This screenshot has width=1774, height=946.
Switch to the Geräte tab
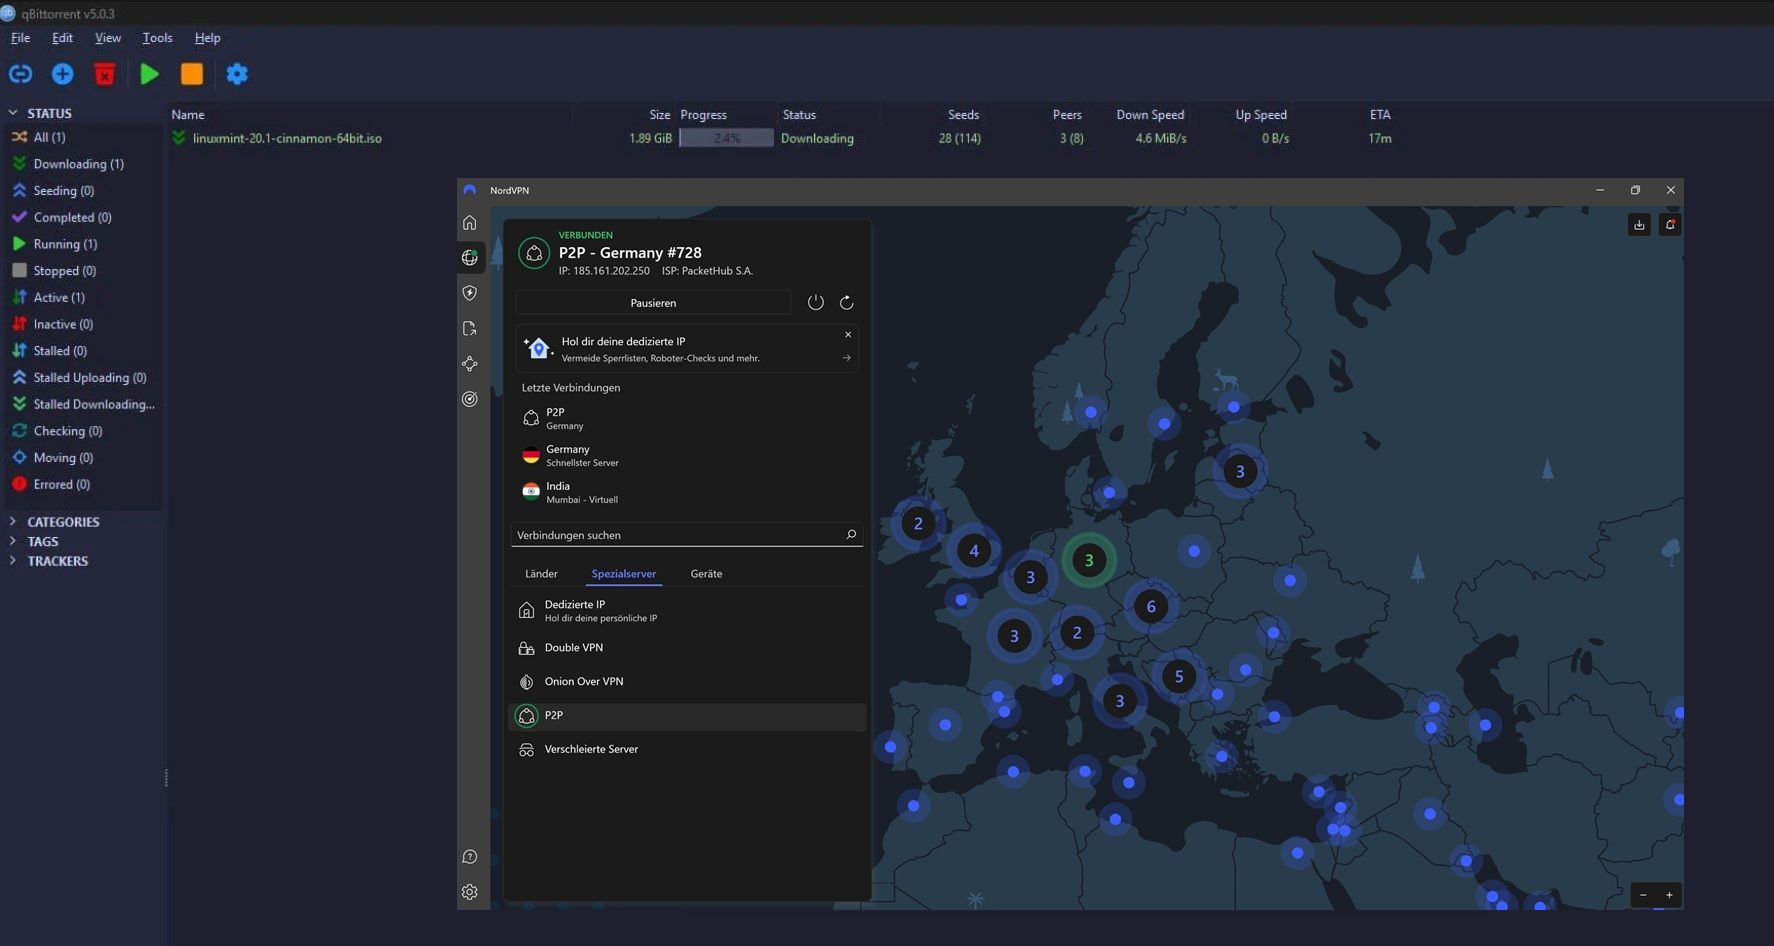706,574
